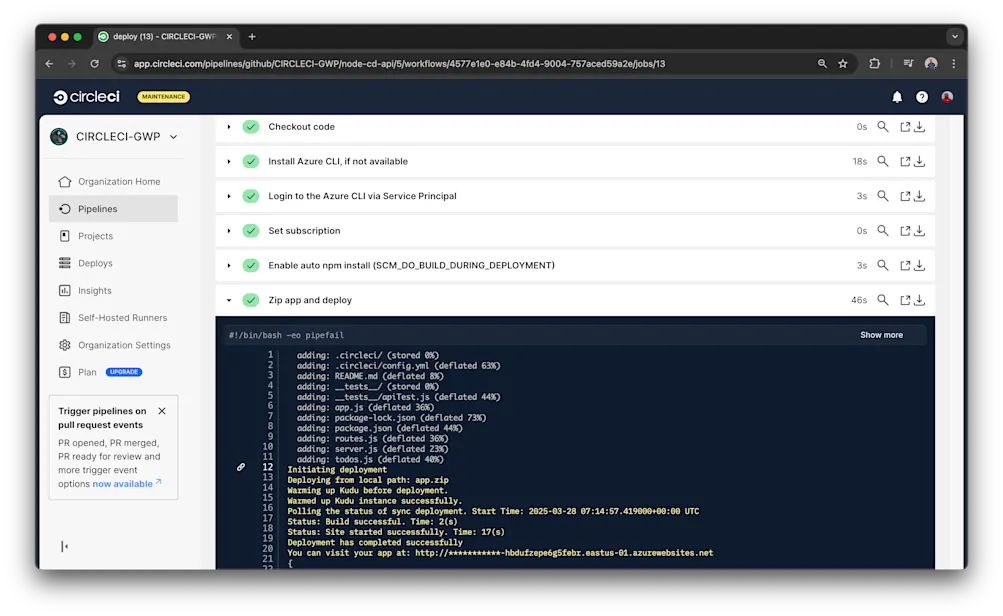Click your profile avatar in the top right
This screenshot has width=1003, height=616.
click(945, 97)
